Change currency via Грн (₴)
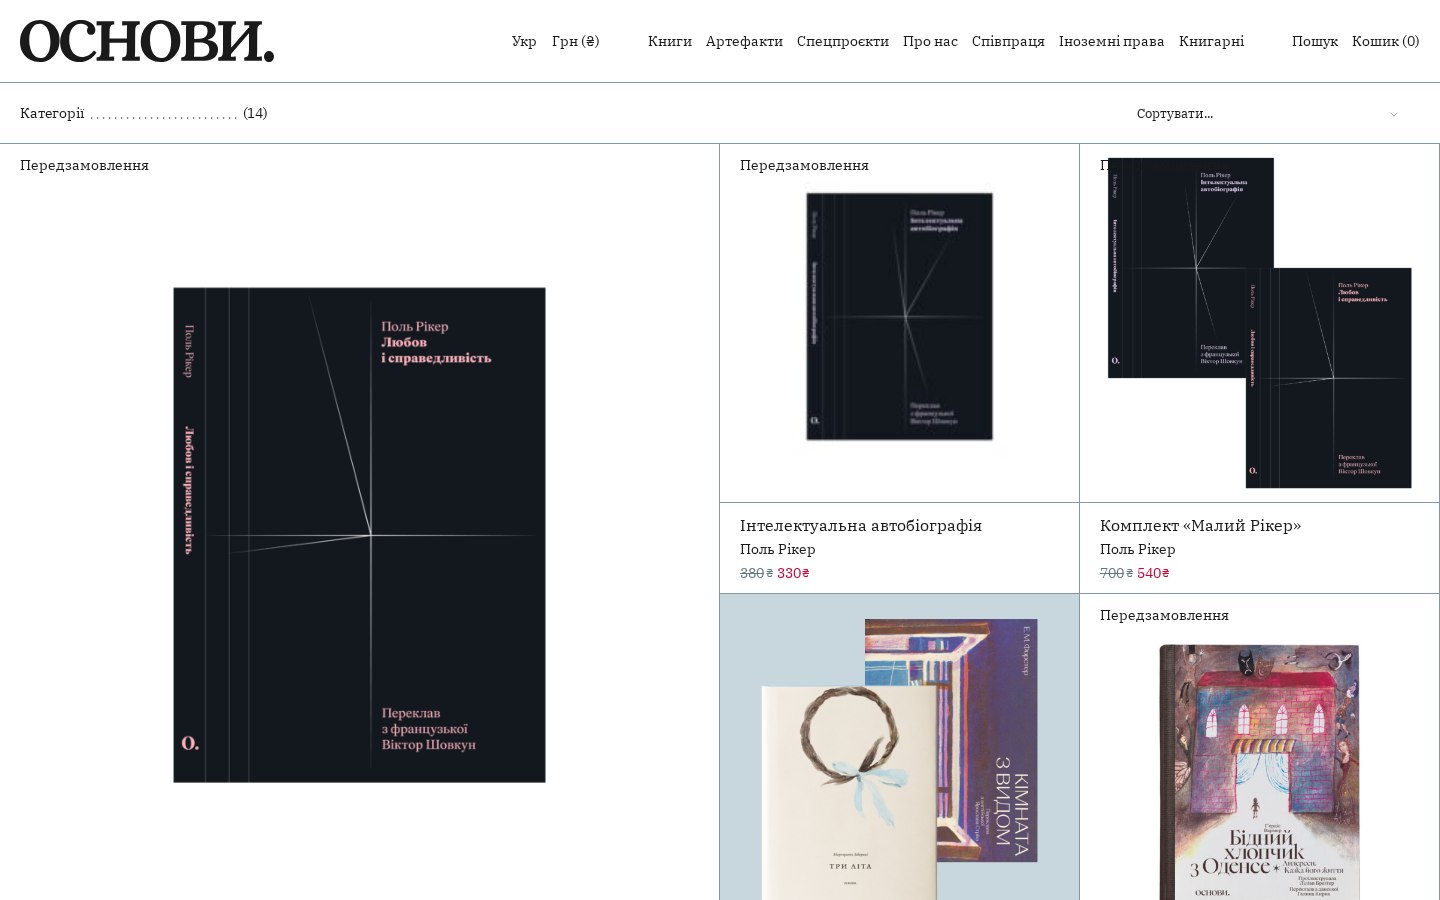Screen dimensions: 1440x900 pyautogui.click(x=576, y=42)
